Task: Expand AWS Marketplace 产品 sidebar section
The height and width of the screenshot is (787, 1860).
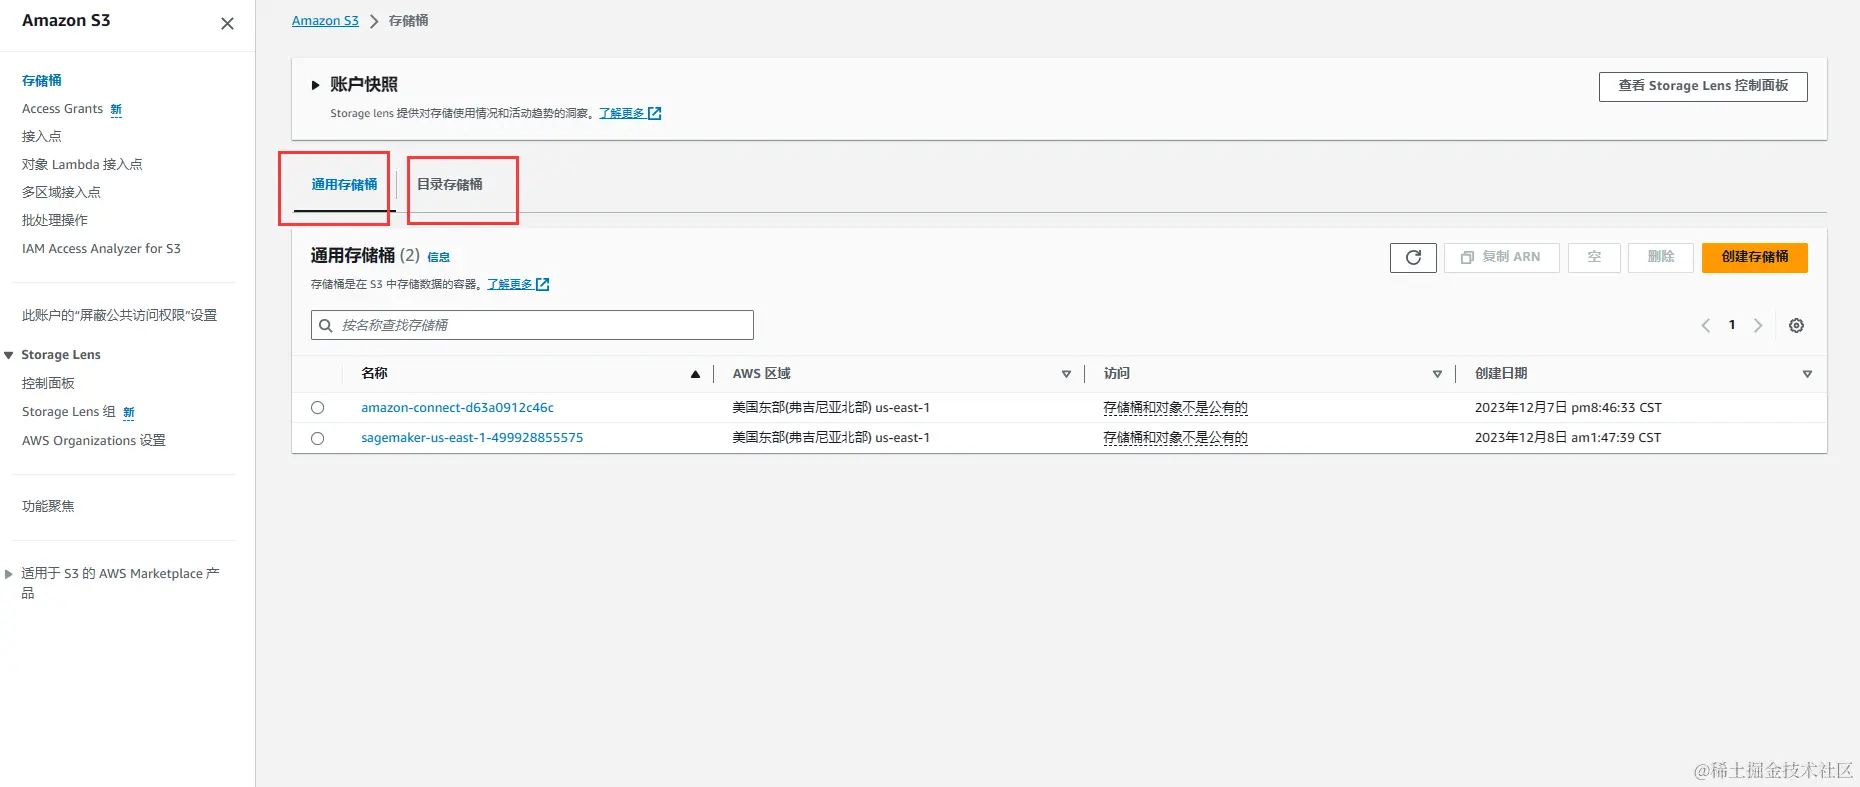Action: click(x=9, y=574)
